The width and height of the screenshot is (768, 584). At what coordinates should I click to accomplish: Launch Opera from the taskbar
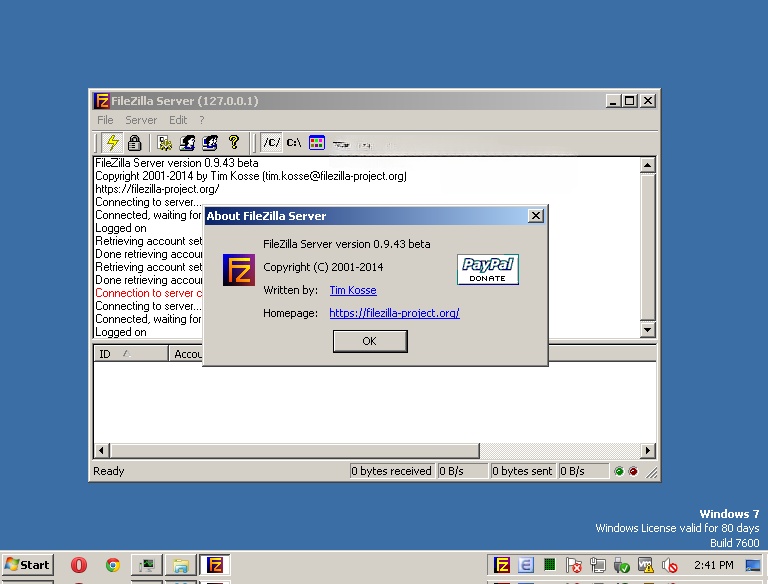78,565
